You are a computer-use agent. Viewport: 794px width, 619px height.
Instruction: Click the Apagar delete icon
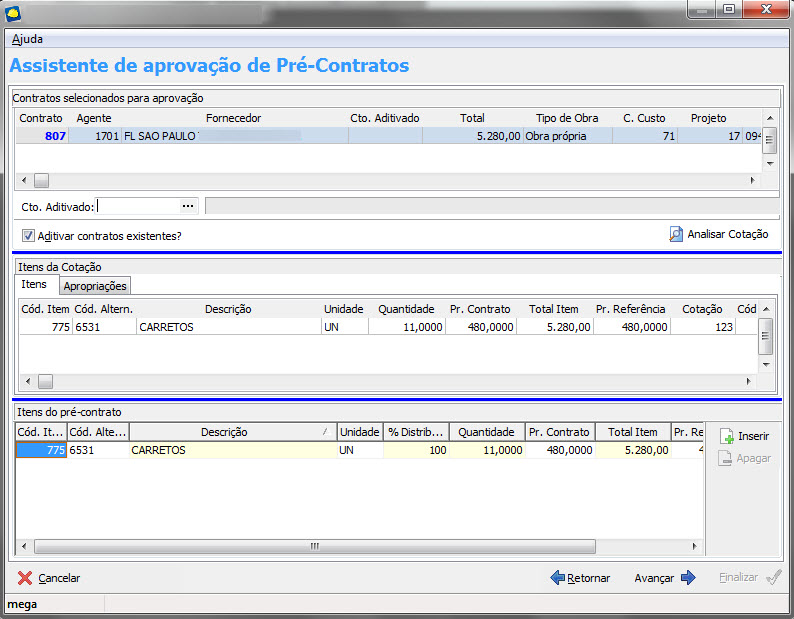pos(727,458)
